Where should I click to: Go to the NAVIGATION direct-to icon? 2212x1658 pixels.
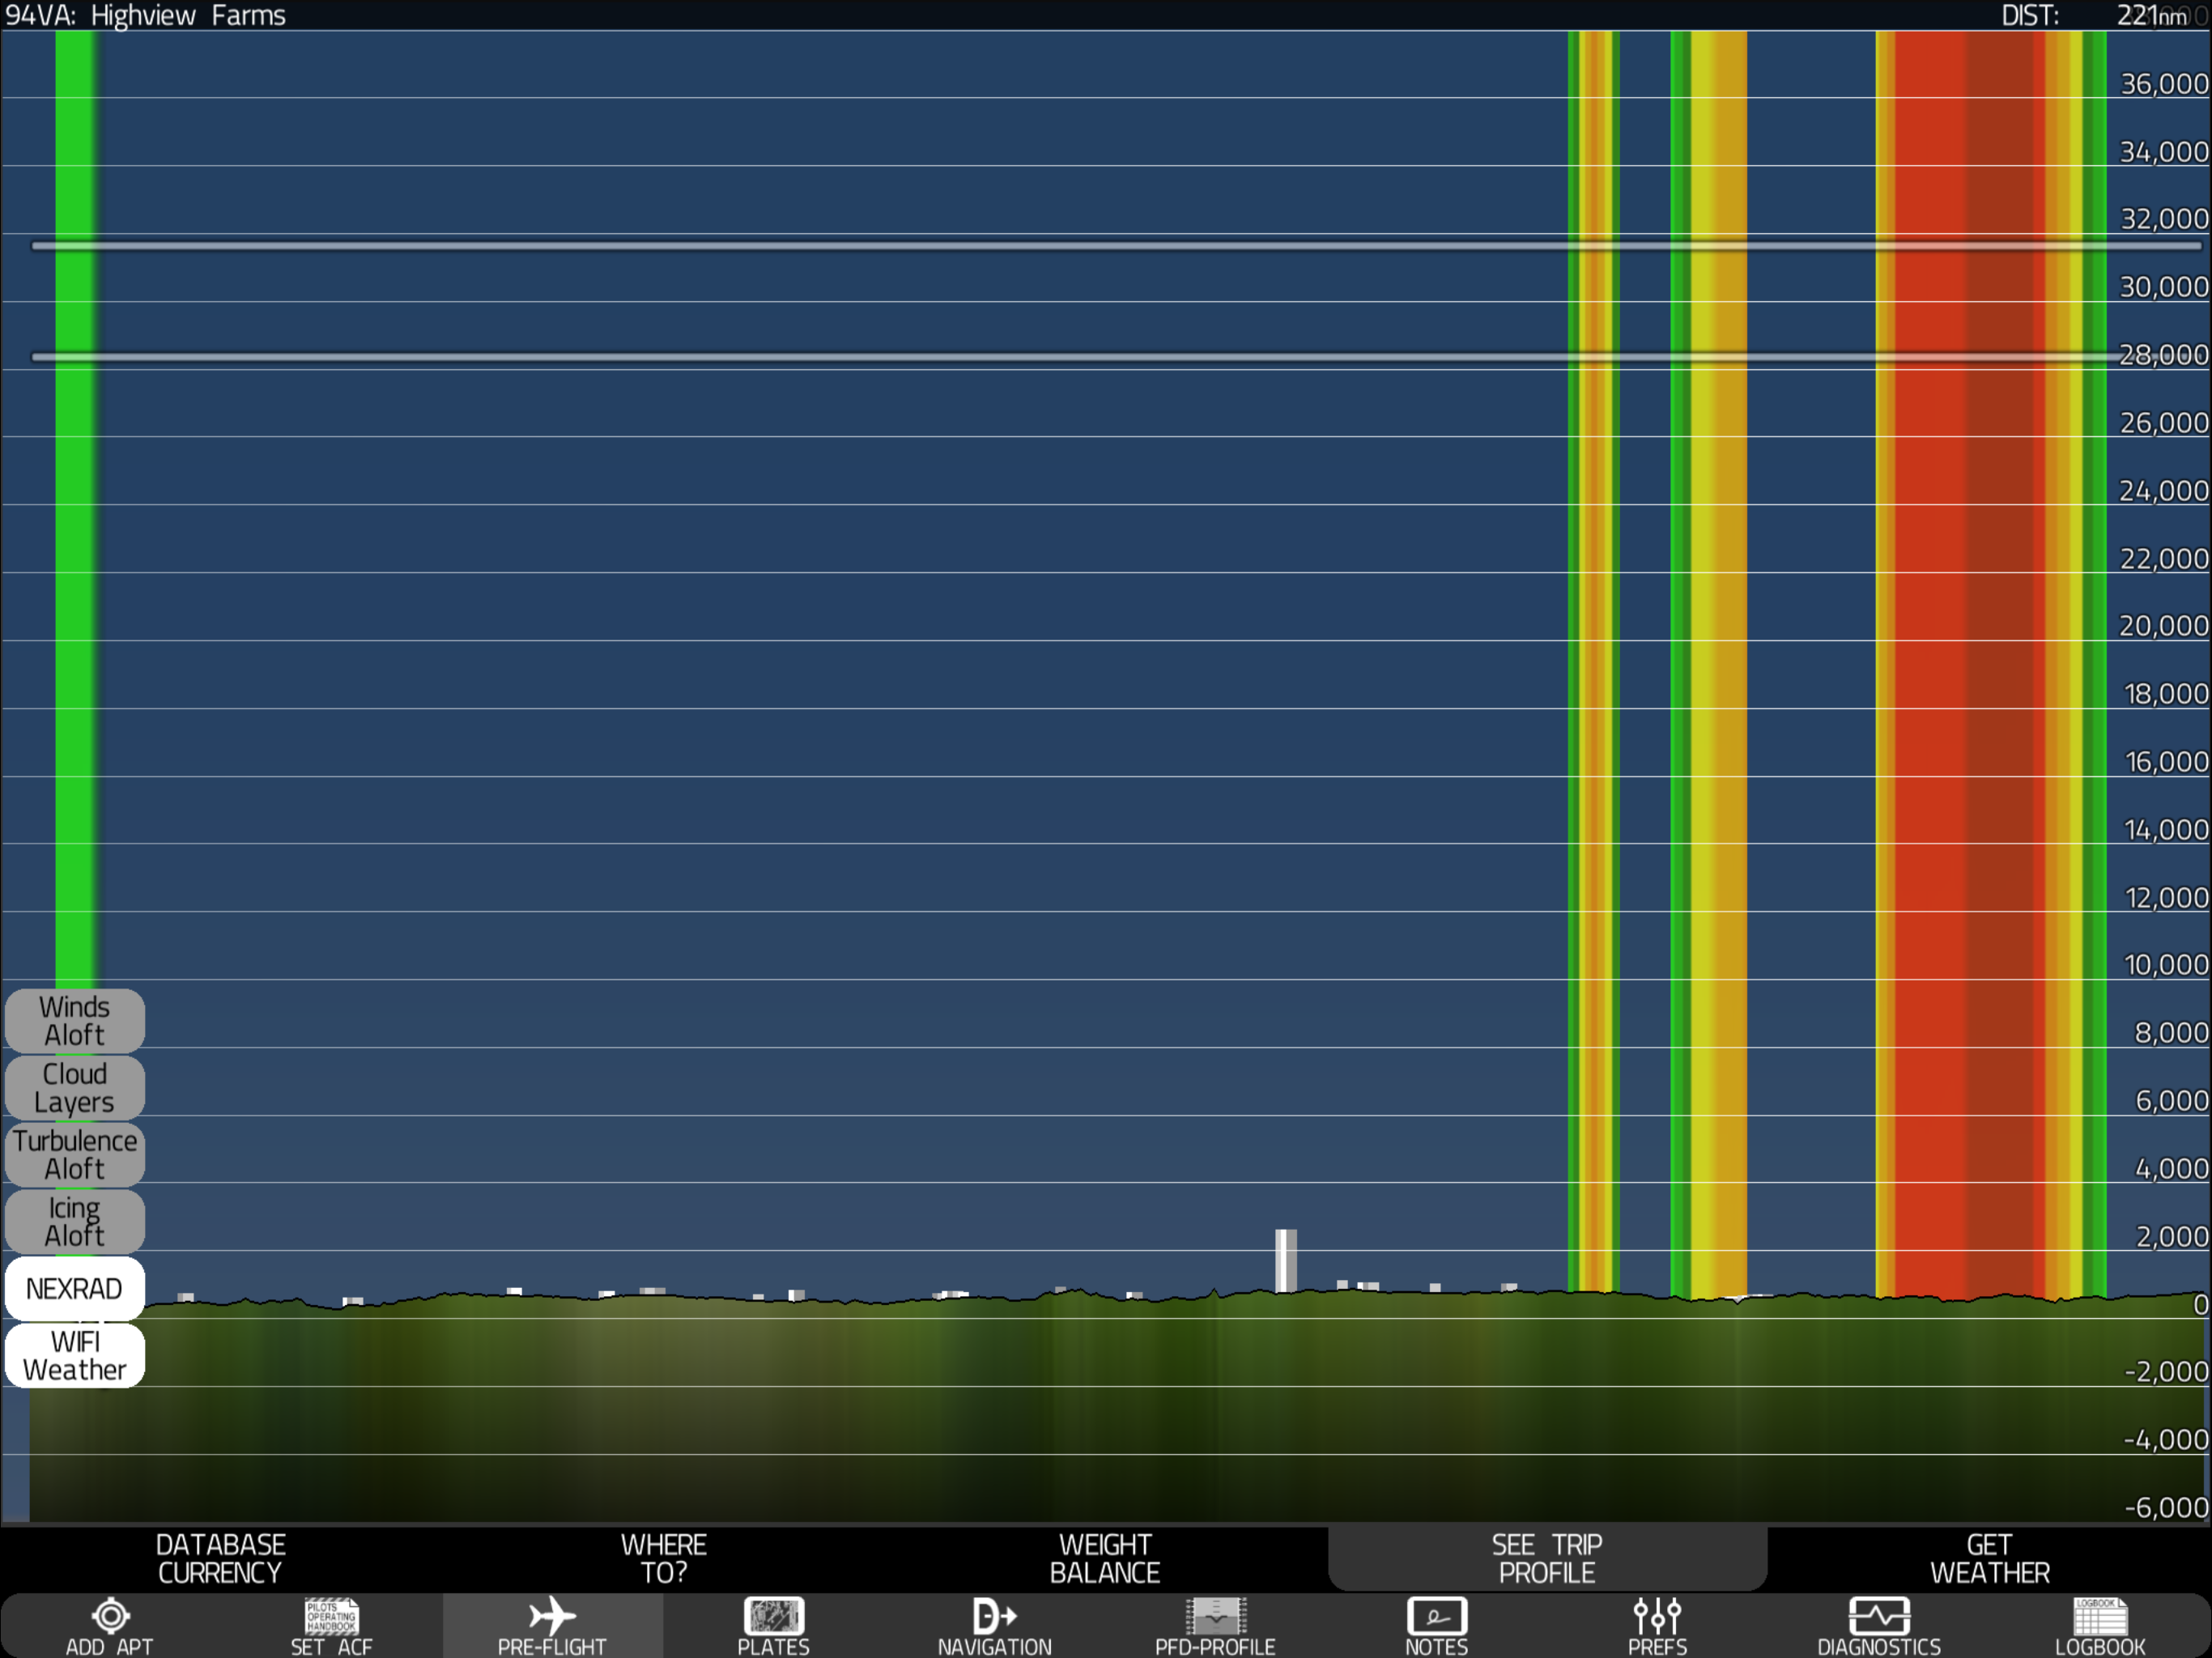pos(994,1616)
